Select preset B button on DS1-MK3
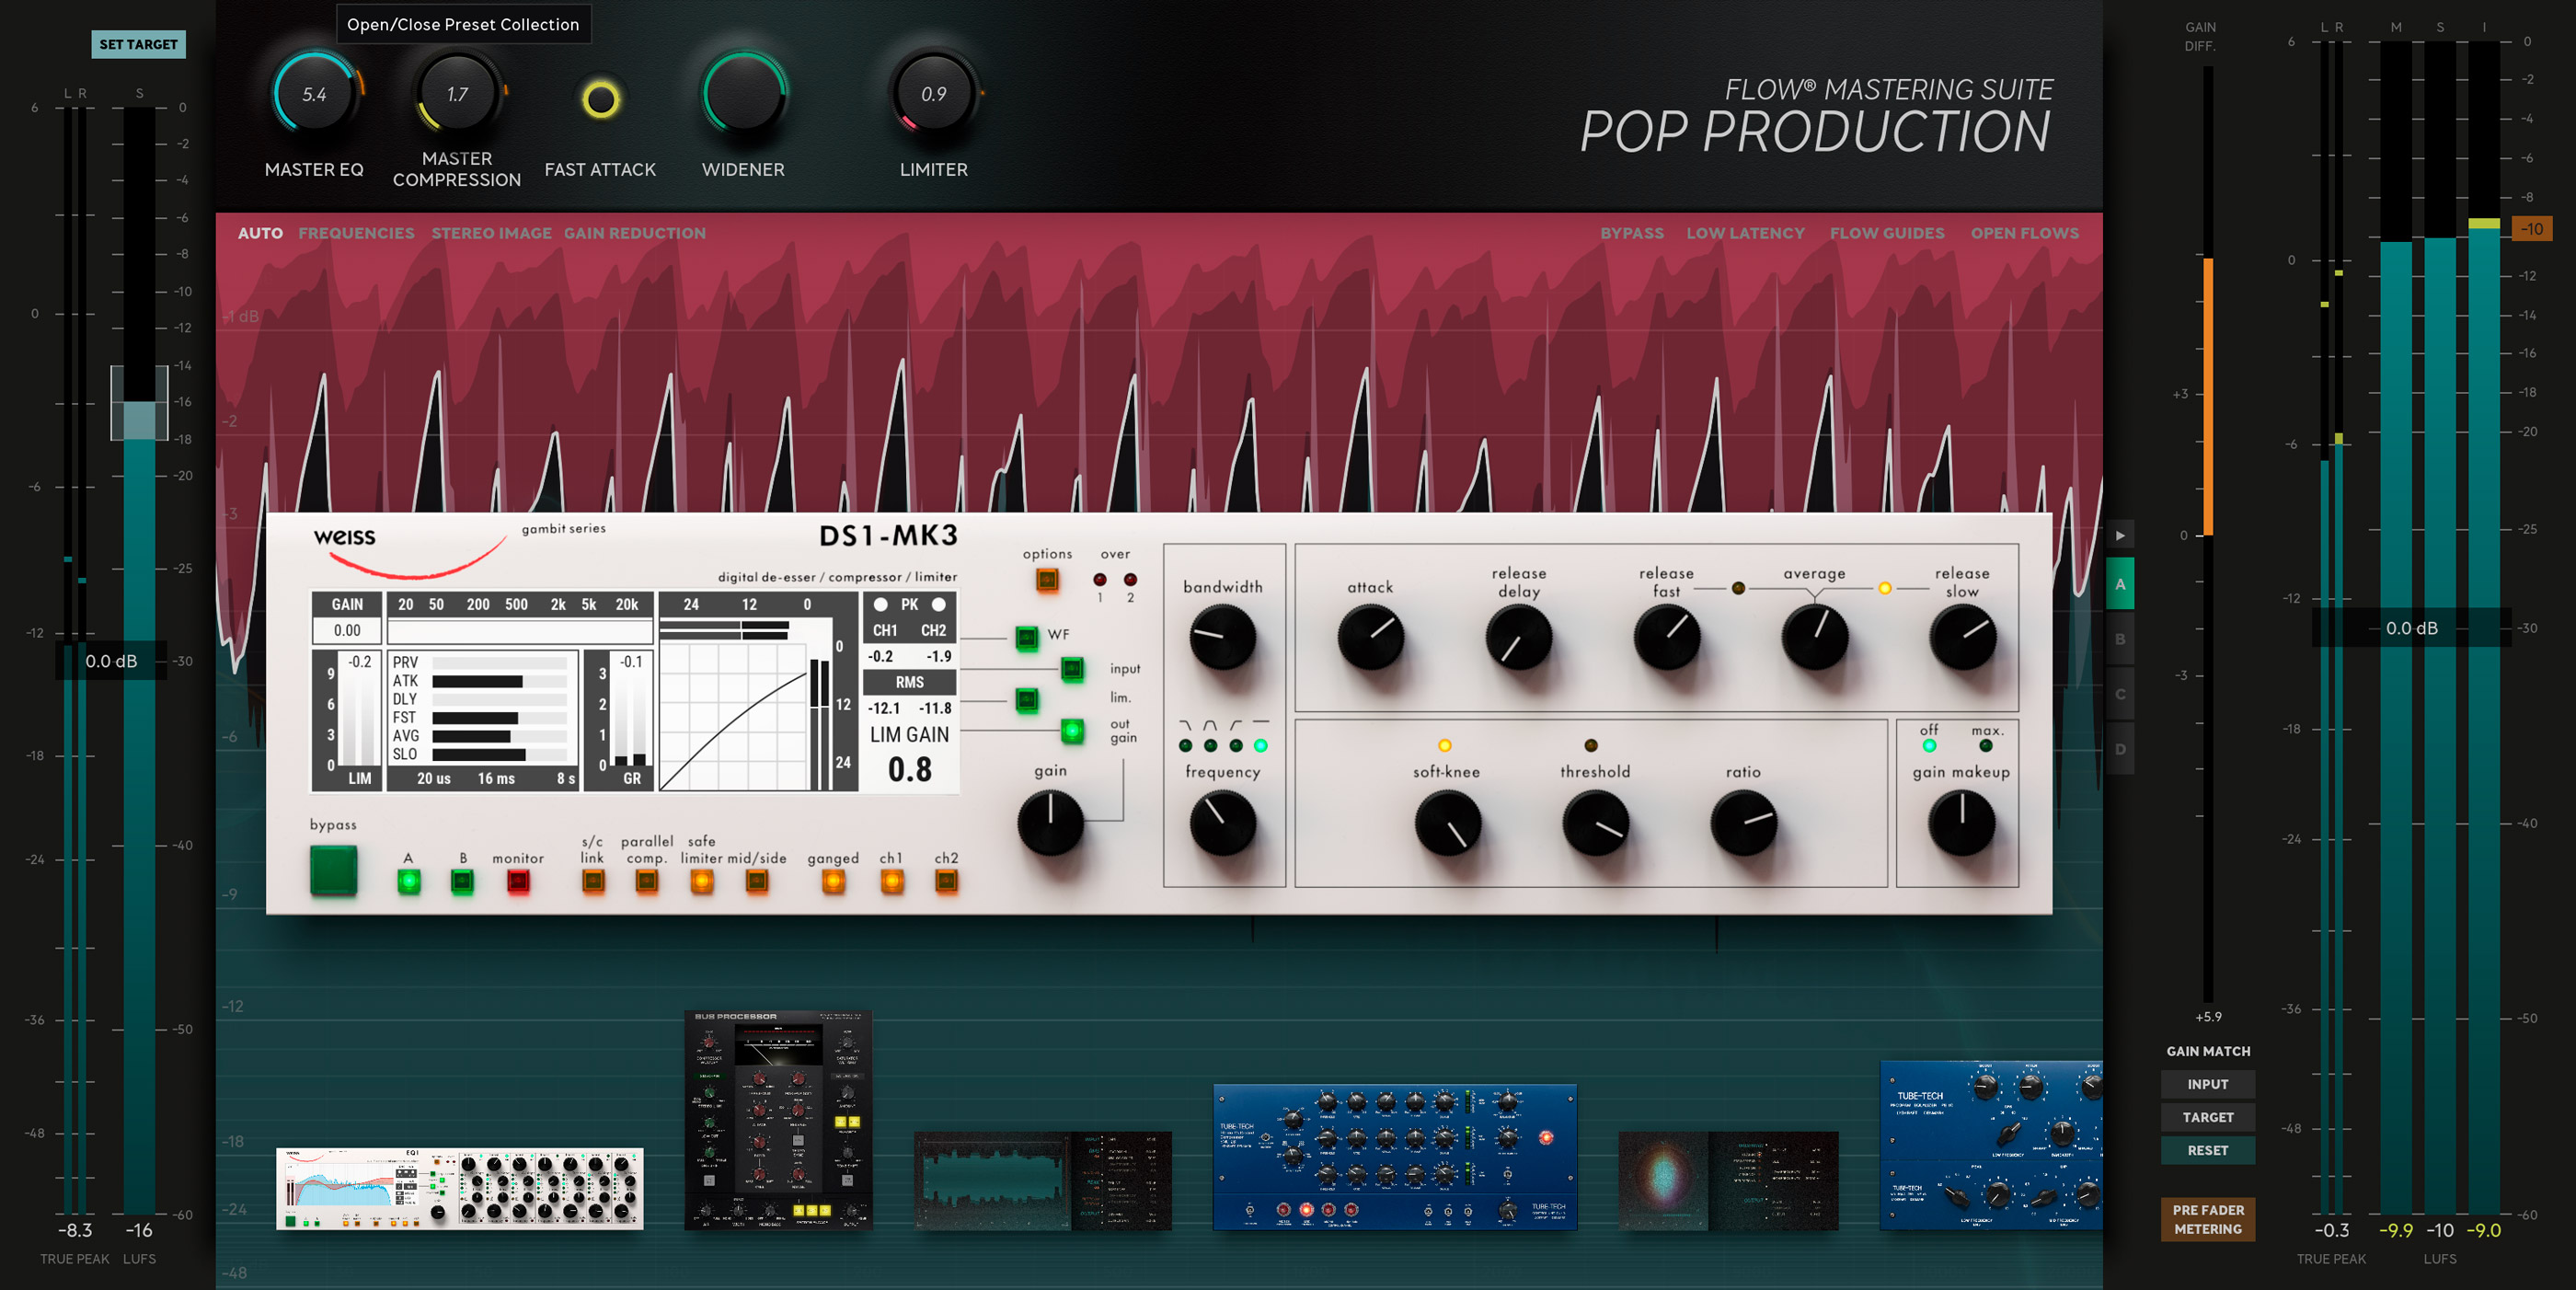 [462, 881]
